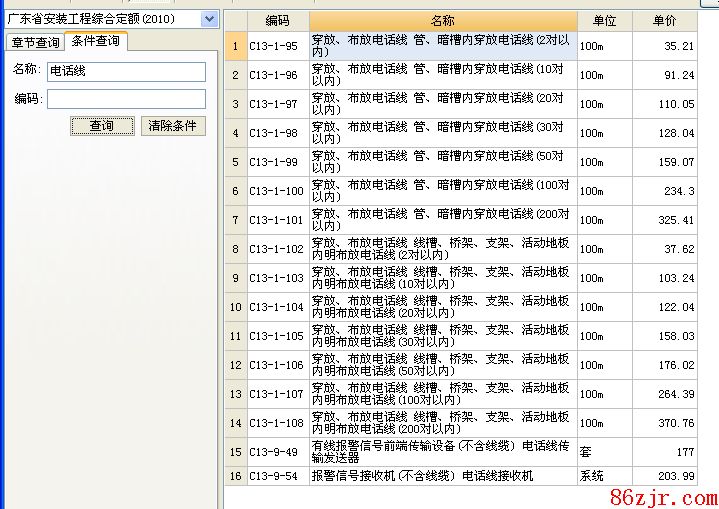Click the 名称 column header
This screenshot has height=509, width=719.
(x=442, y=21)
